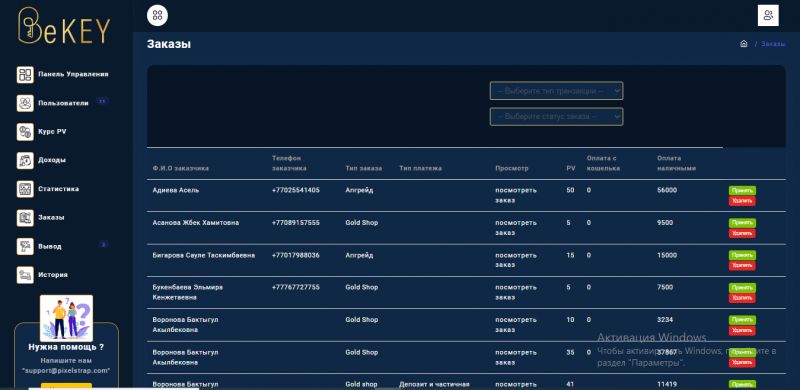Delete Бигарова Сауле Таскимбаевна's order

[x=742, y=265]
